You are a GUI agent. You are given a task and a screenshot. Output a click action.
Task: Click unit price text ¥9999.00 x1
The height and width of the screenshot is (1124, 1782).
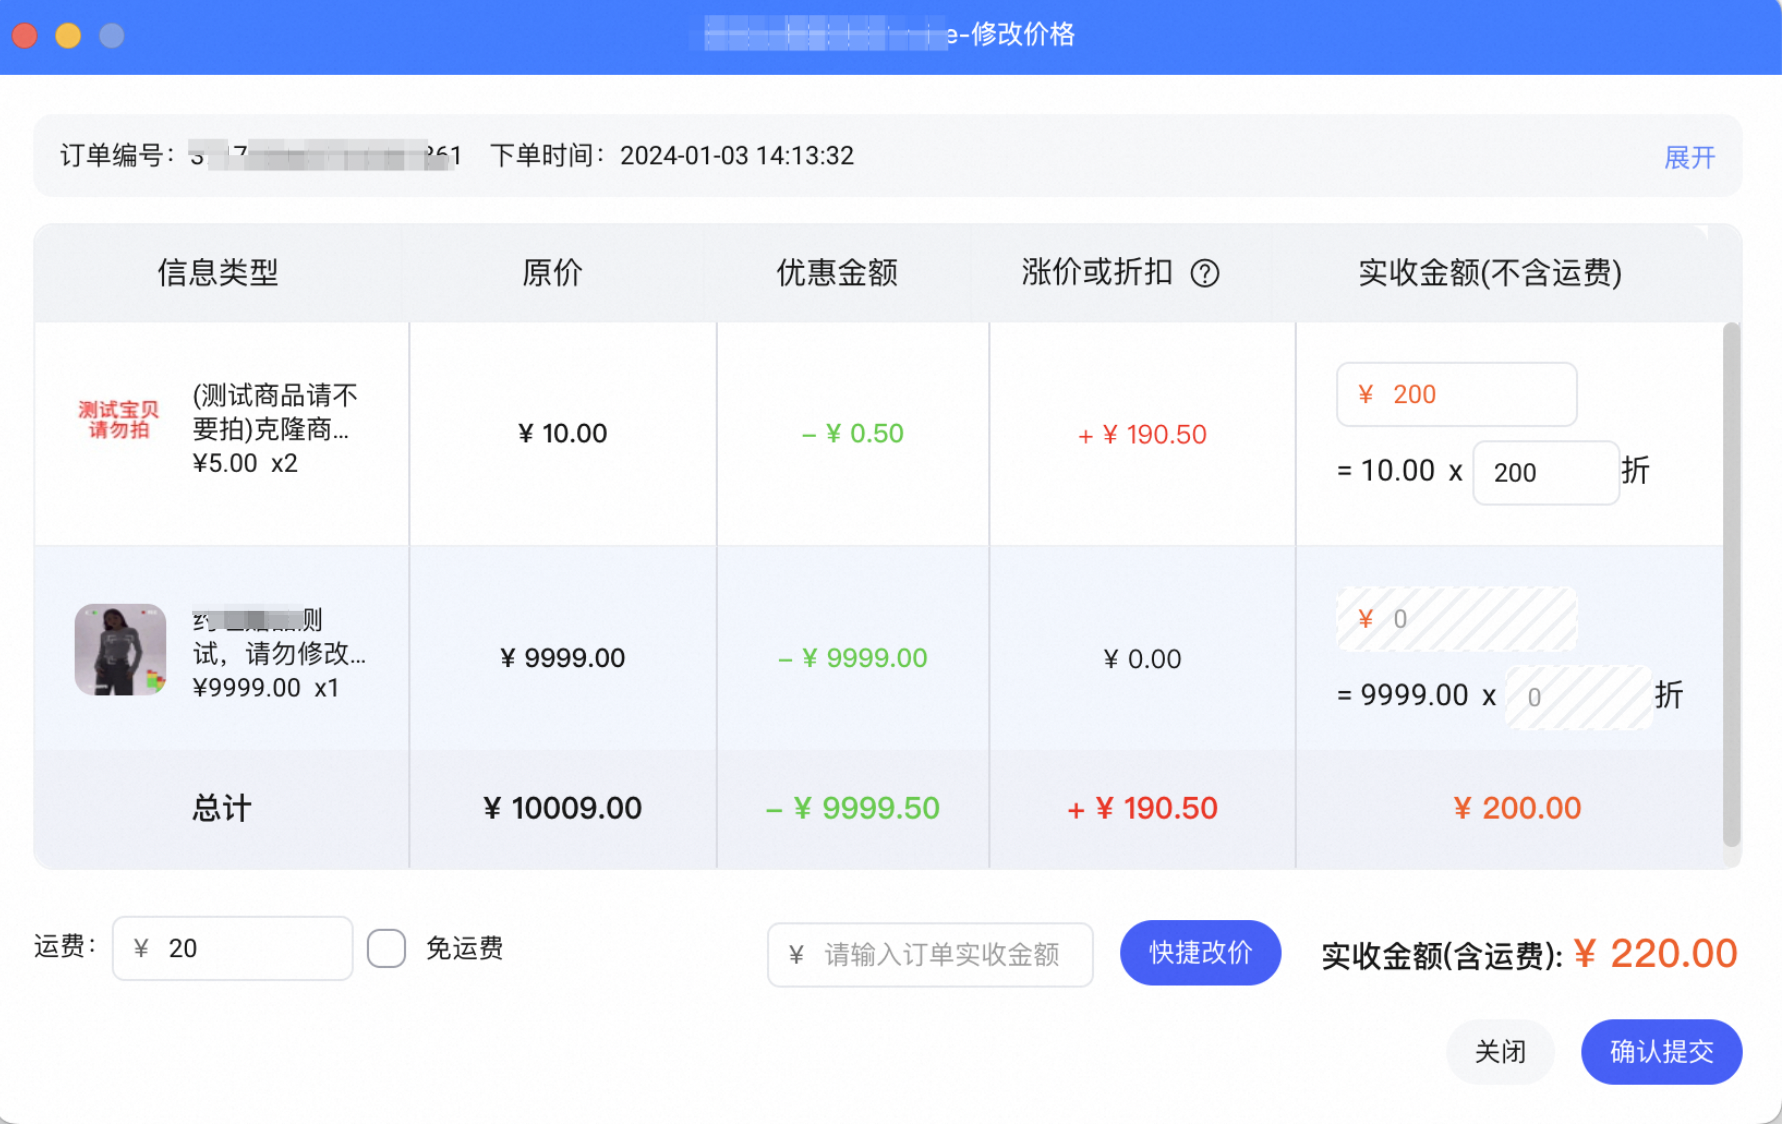click(x=266, y=688)
